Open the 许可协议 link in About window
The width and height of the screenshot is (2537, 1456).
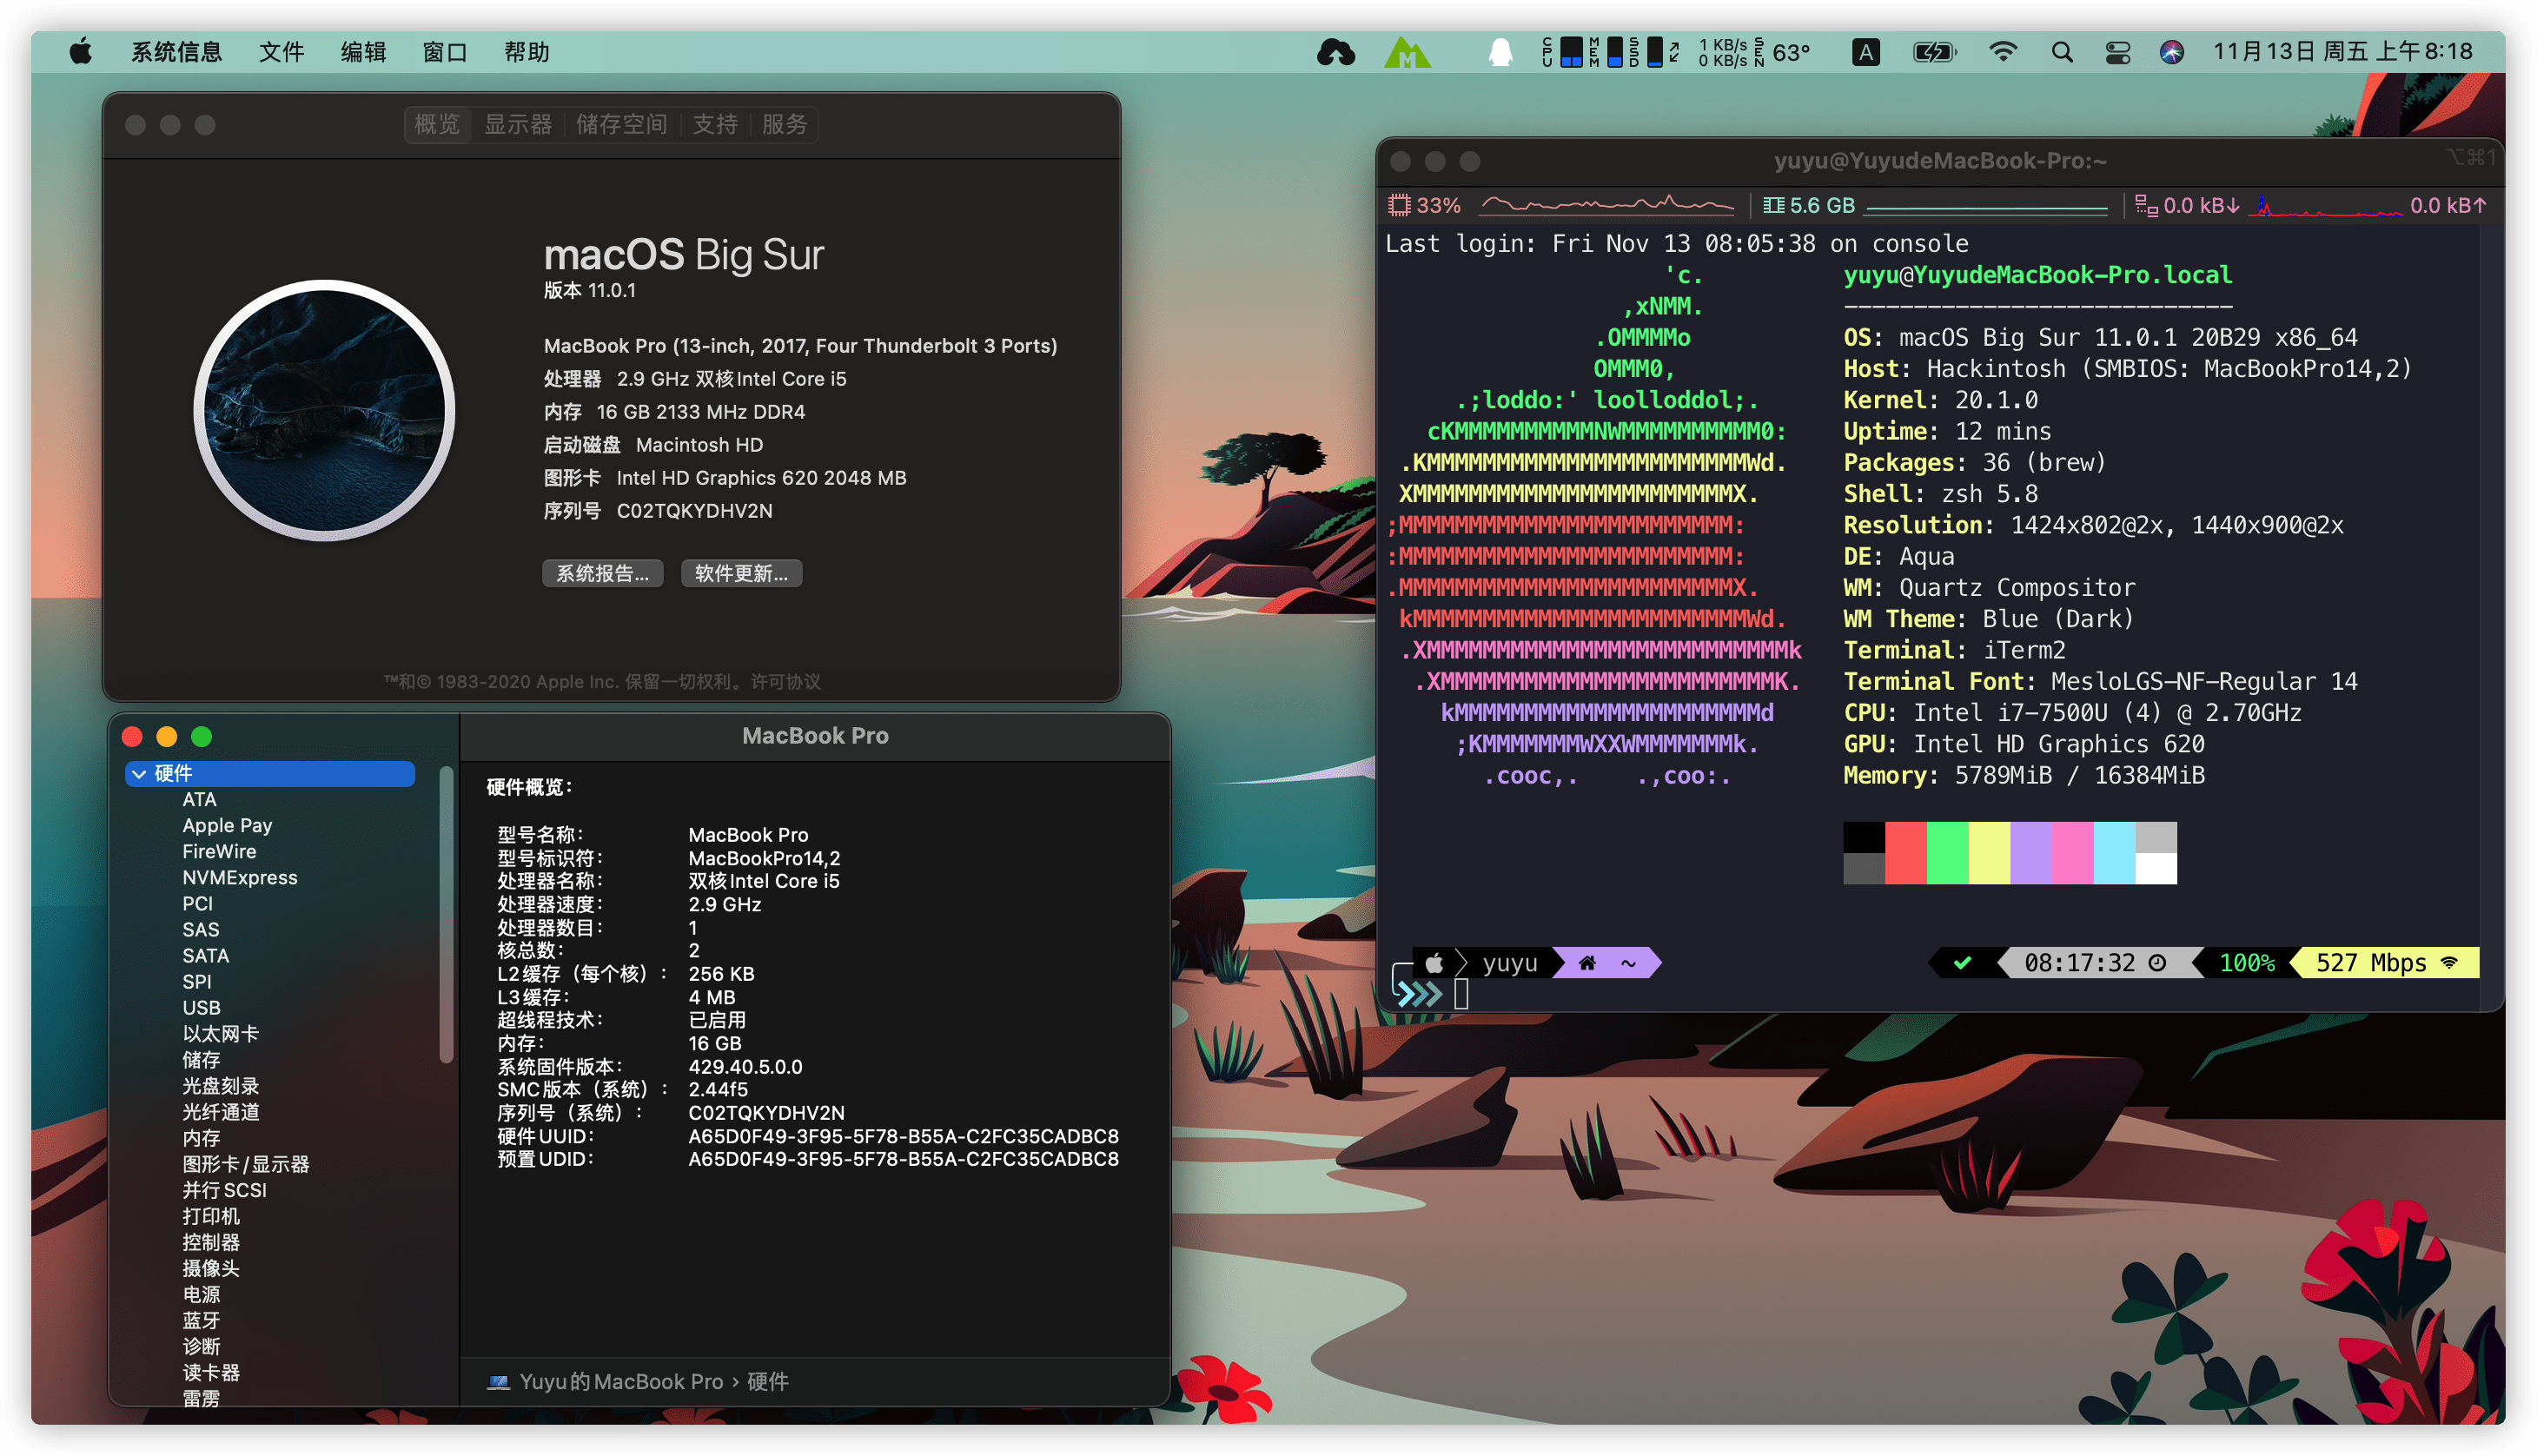point(786,681)
